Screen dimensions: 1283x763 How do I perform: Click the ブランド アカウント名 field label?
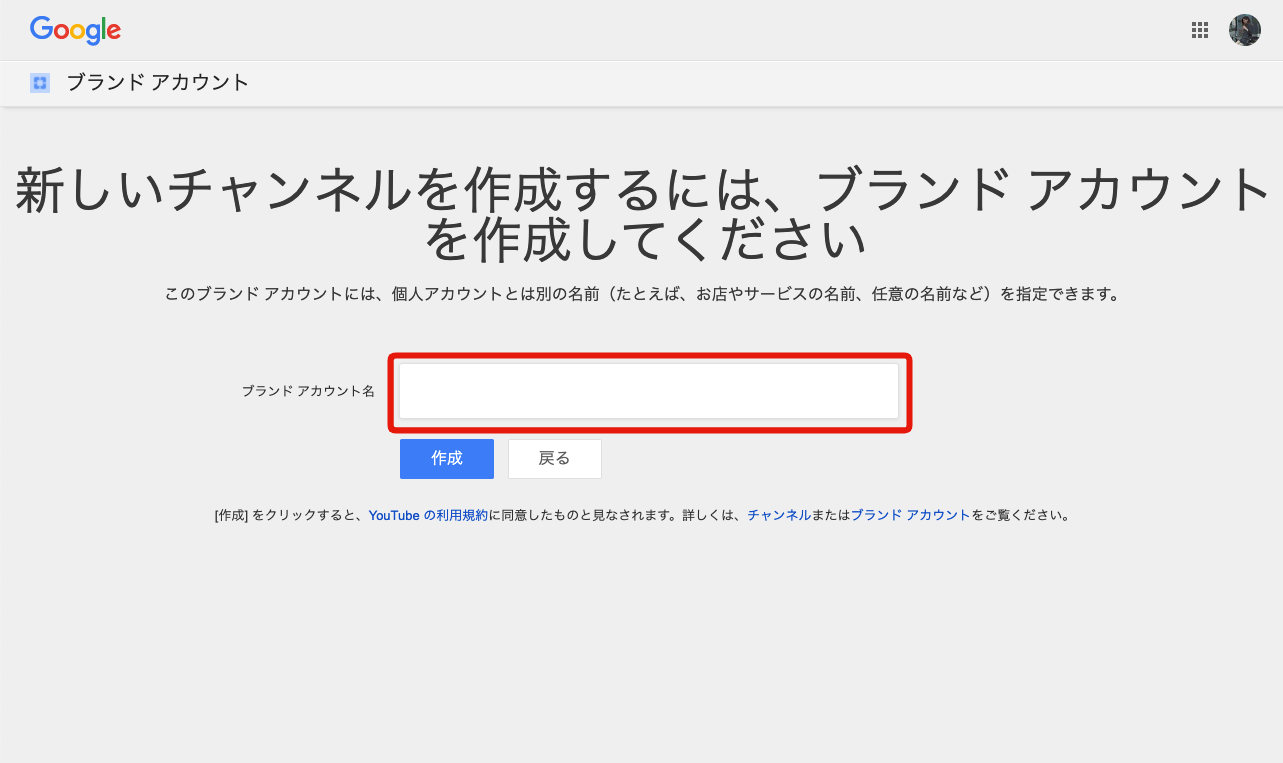pyautogui.click(x=308, y=391)
